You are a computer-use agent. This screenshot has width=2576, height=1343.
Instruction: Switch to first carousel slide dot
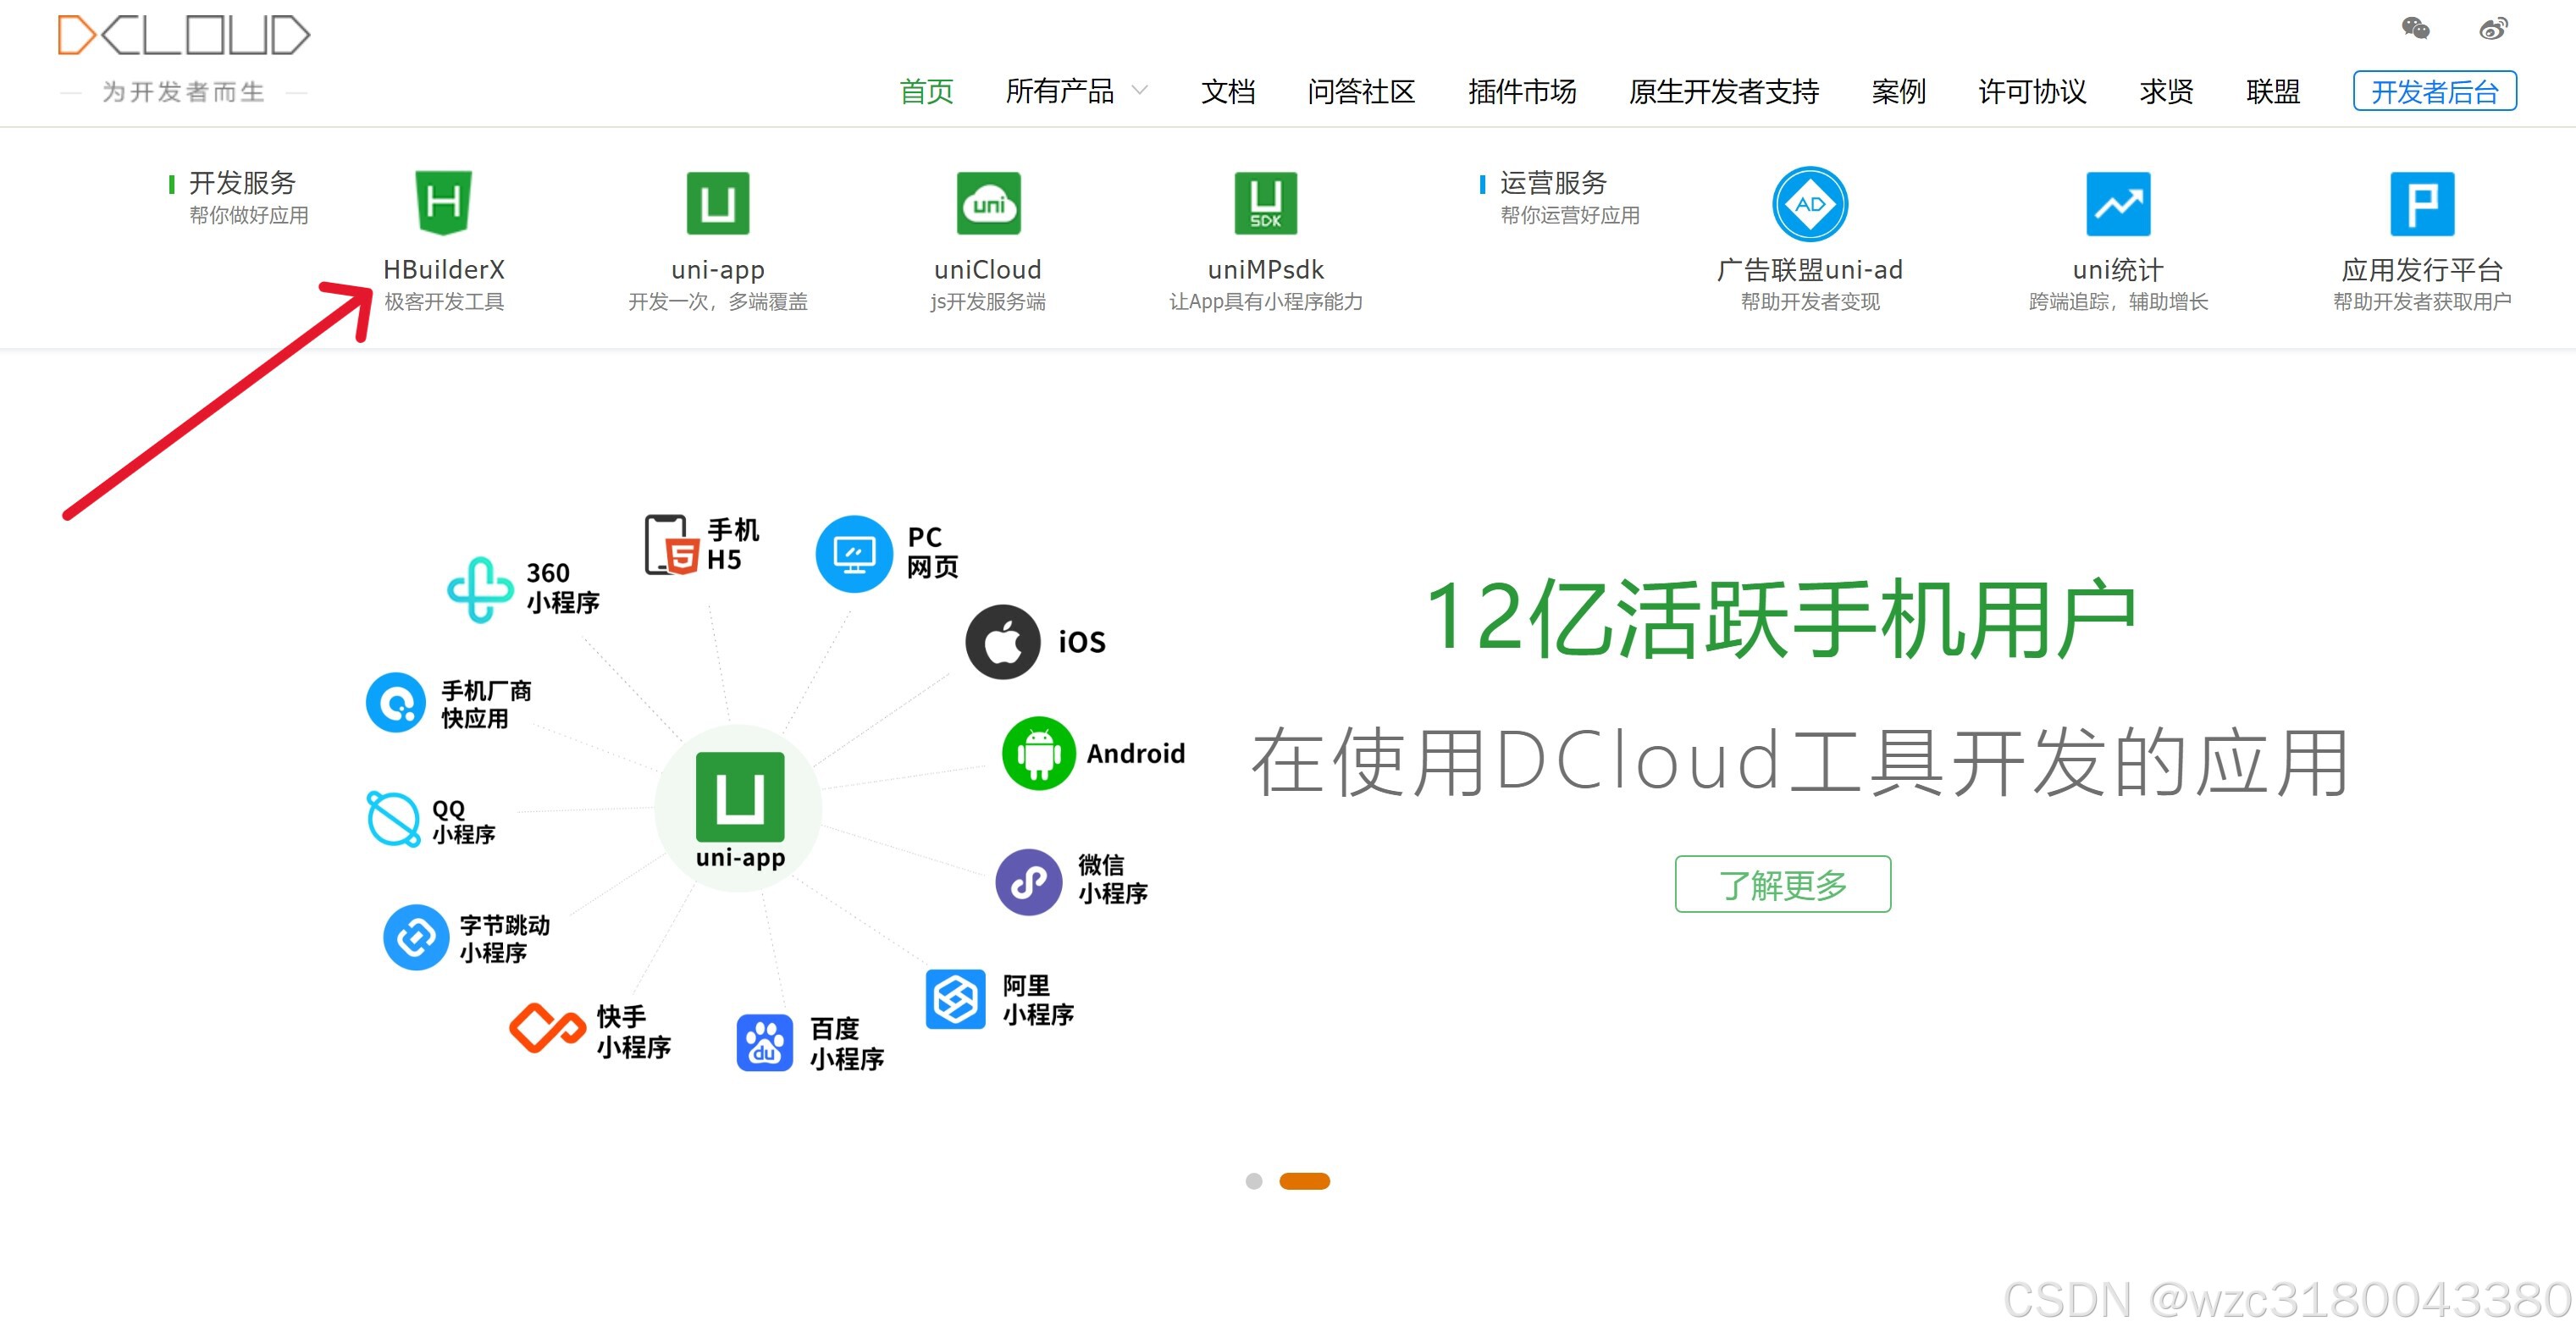1253,1181
